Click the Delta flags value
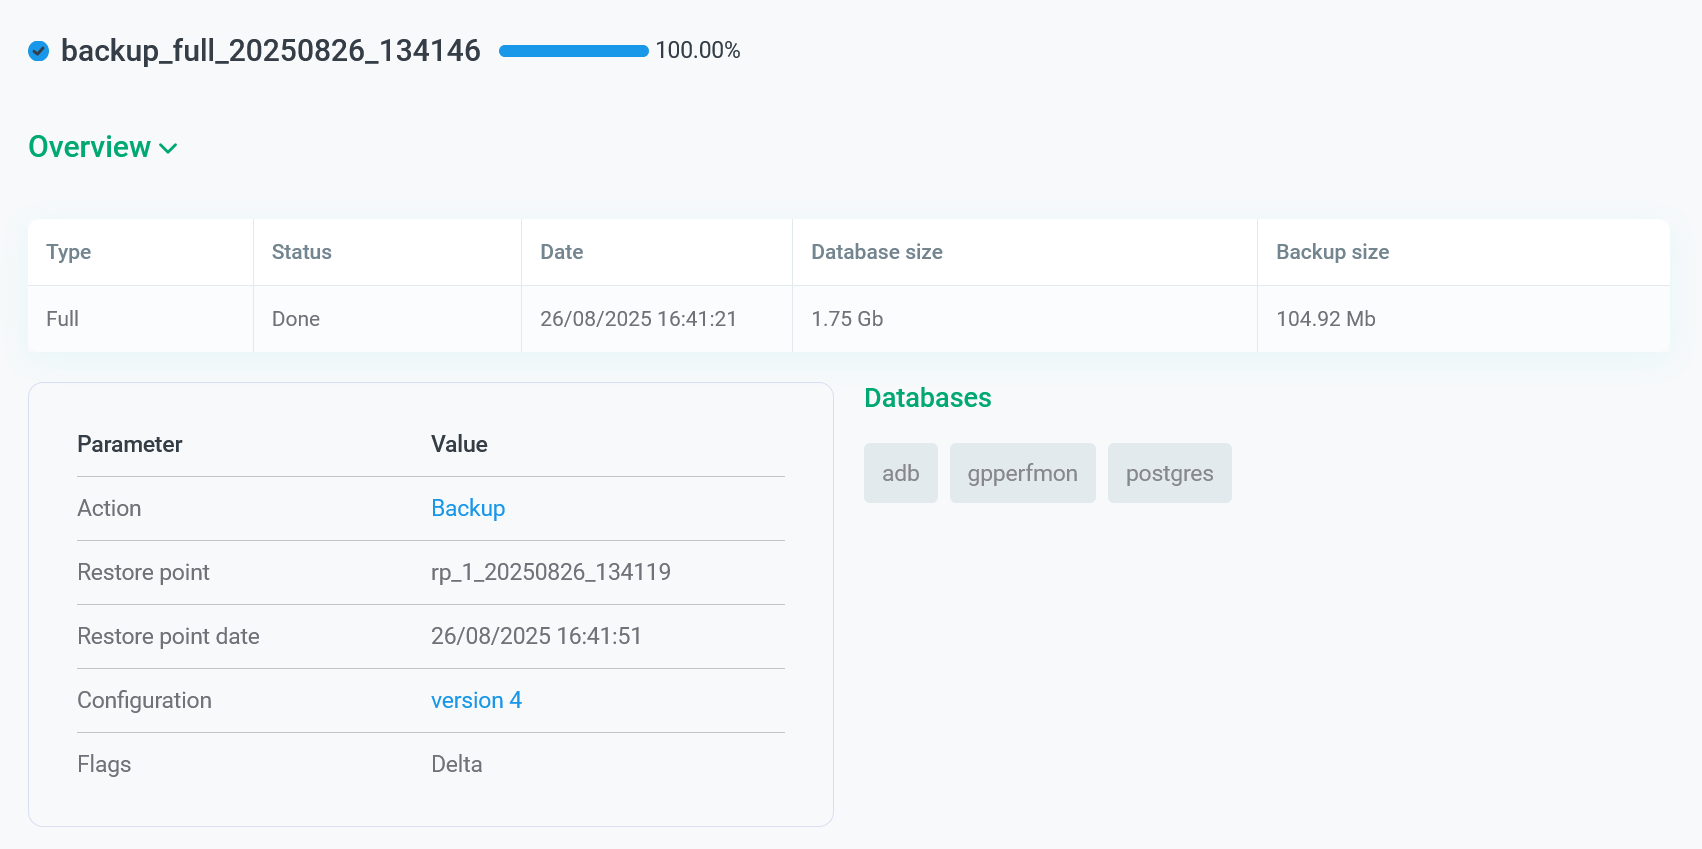The height and width of the screenshot is (849, 1702). 456,764
